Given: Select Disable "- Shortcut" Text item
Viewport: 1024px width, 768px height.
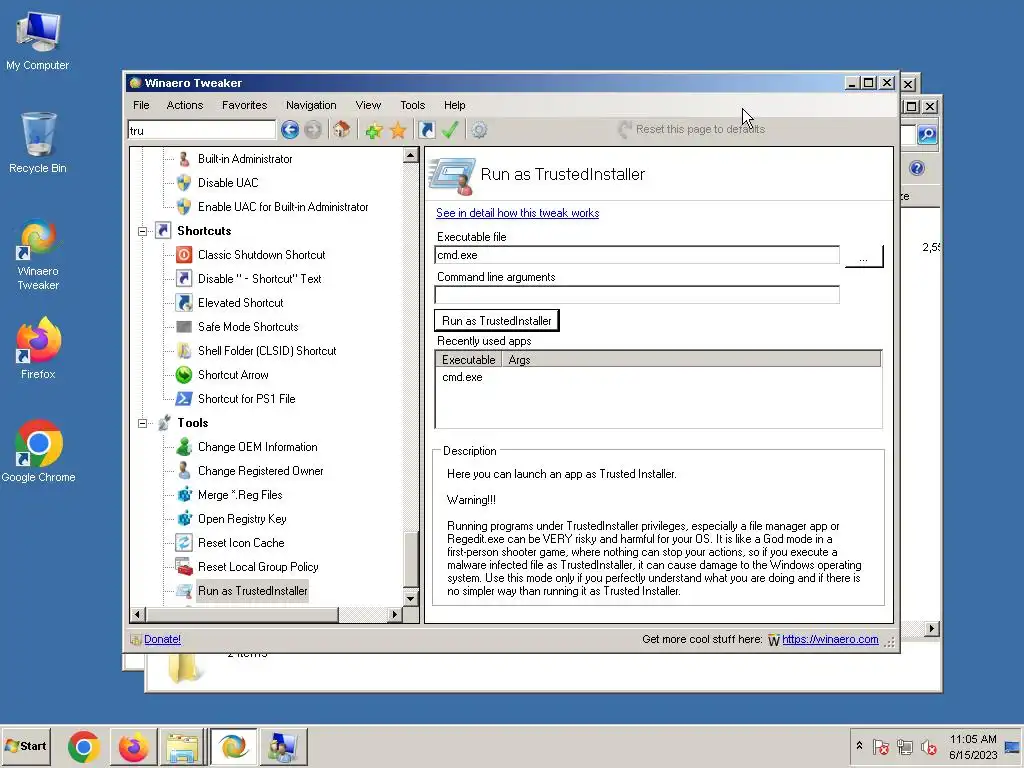Looking at the screenshot, I should click(259, 279).
